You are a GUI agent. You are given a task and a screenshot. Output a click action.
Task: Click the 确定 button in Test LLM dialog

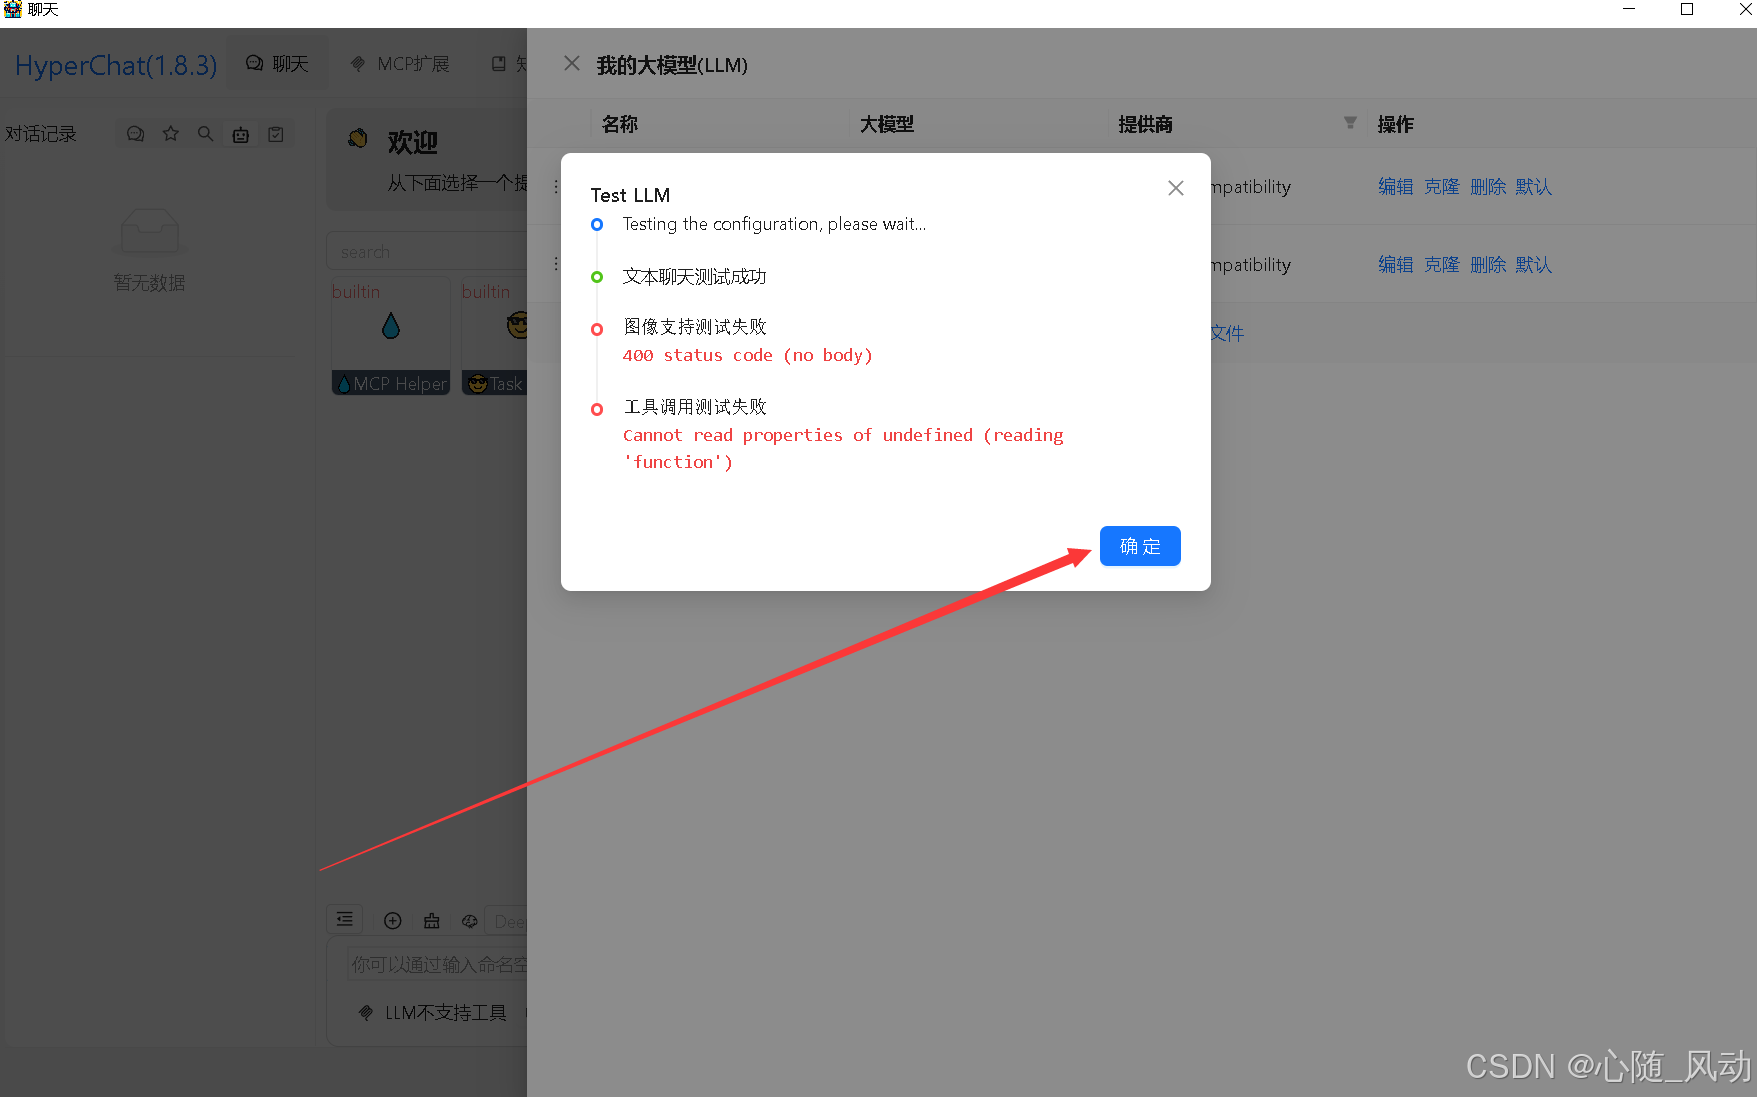click(x=1140, y=546)
